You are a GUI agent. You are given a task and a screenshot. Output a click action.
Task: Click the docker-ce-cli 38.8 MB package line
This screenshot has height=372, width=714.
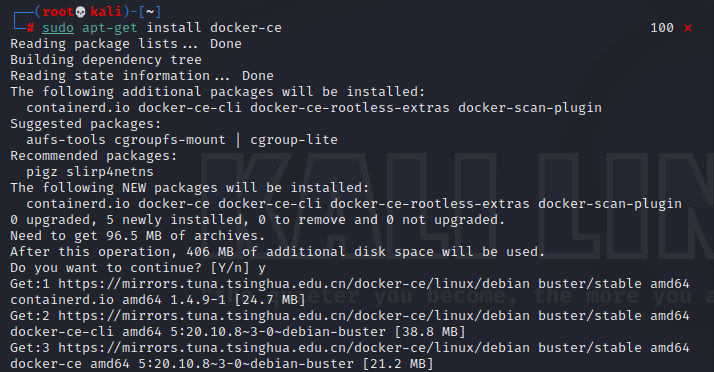238,332
